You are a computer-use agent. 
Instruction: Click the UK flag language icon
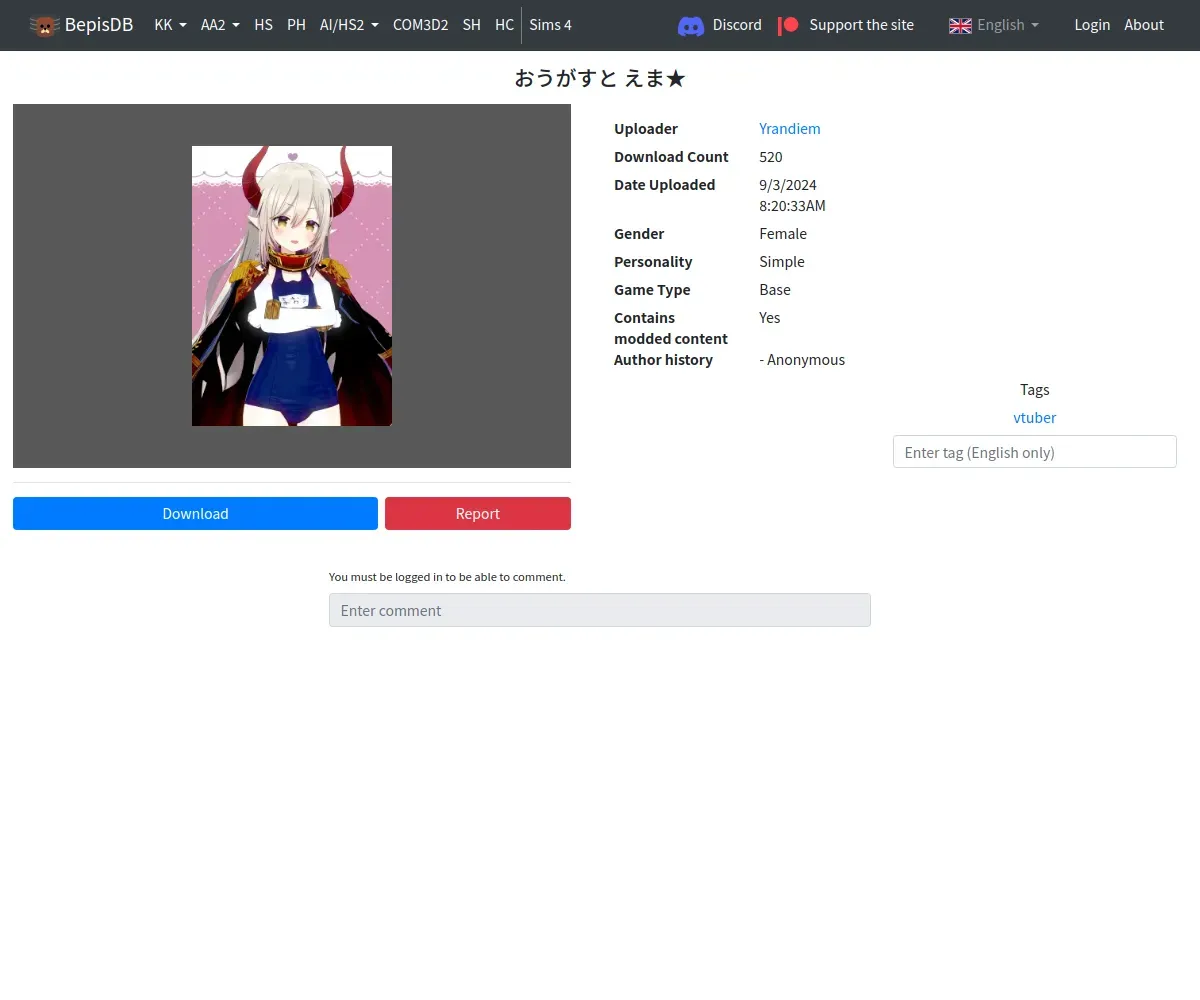point(960,25)
